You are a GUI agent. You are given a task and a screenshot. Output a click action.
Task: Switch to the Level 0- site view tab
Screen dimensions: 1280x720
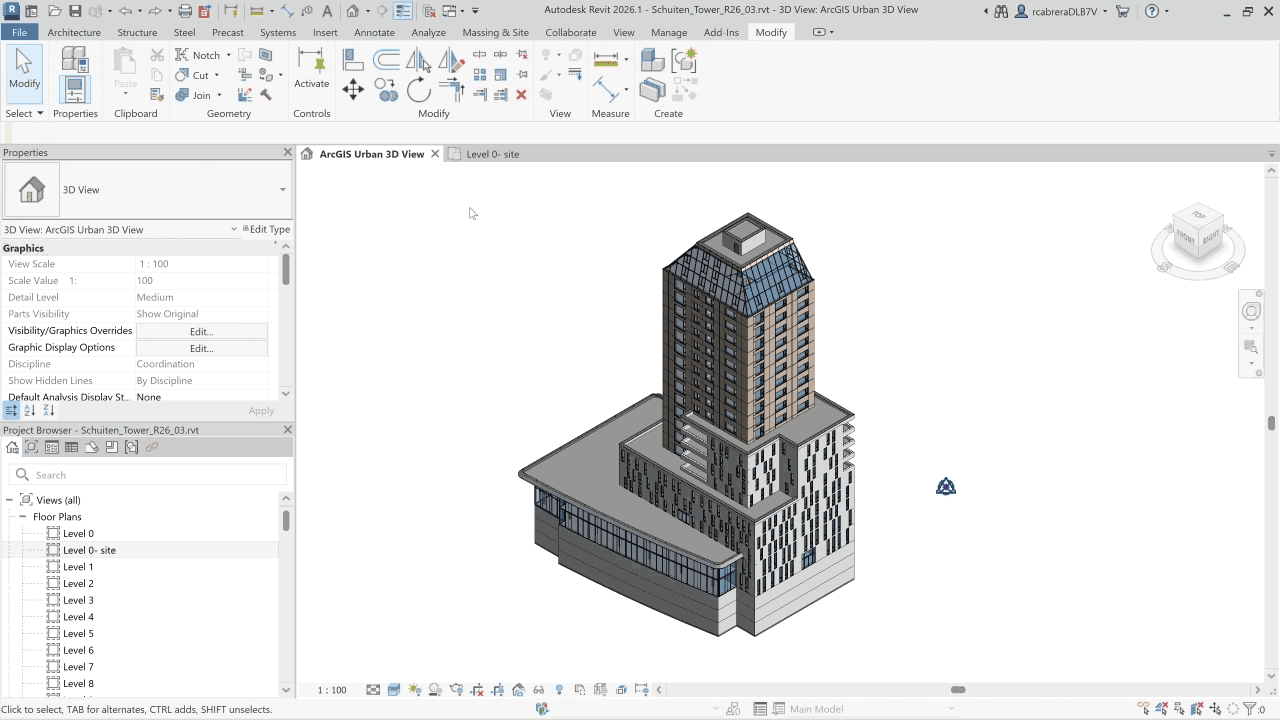492,154
